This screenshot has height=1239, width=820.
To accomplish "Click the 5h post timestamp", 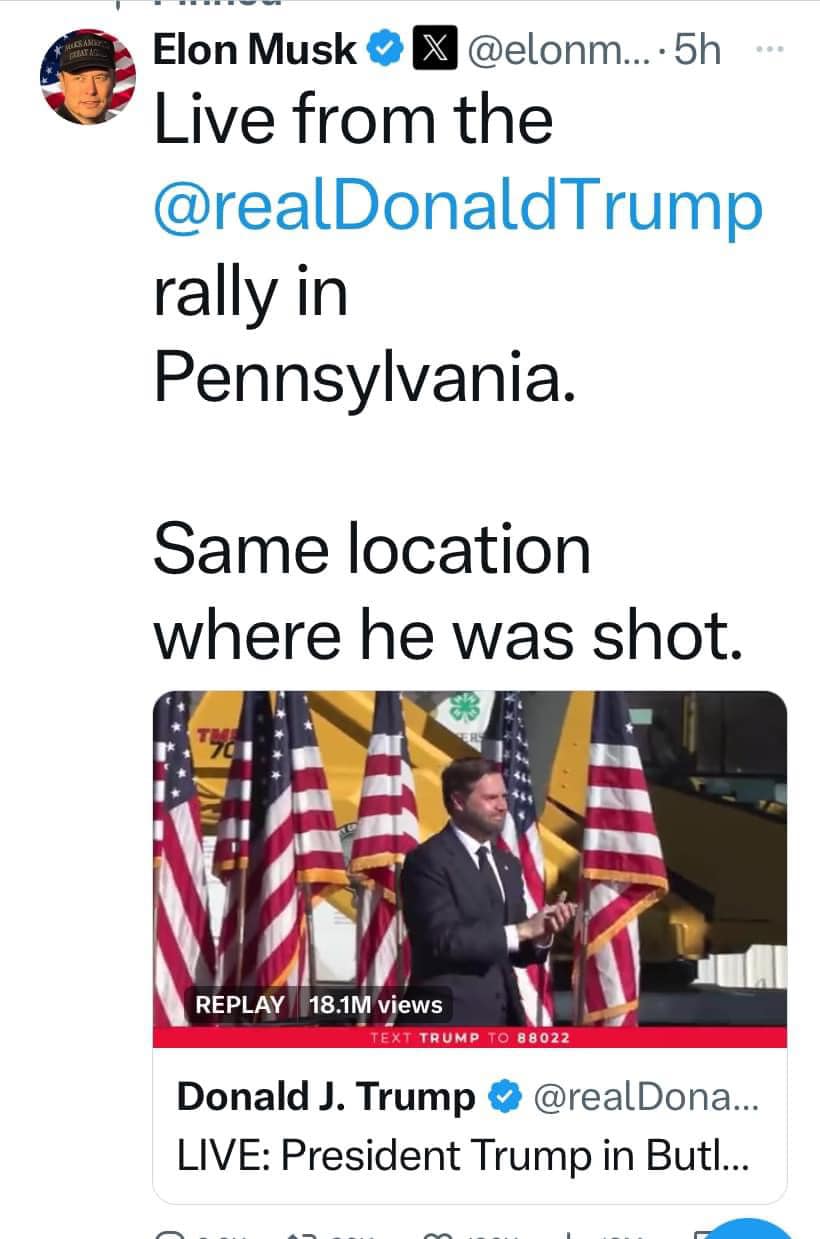I will [x=697, y=50].
